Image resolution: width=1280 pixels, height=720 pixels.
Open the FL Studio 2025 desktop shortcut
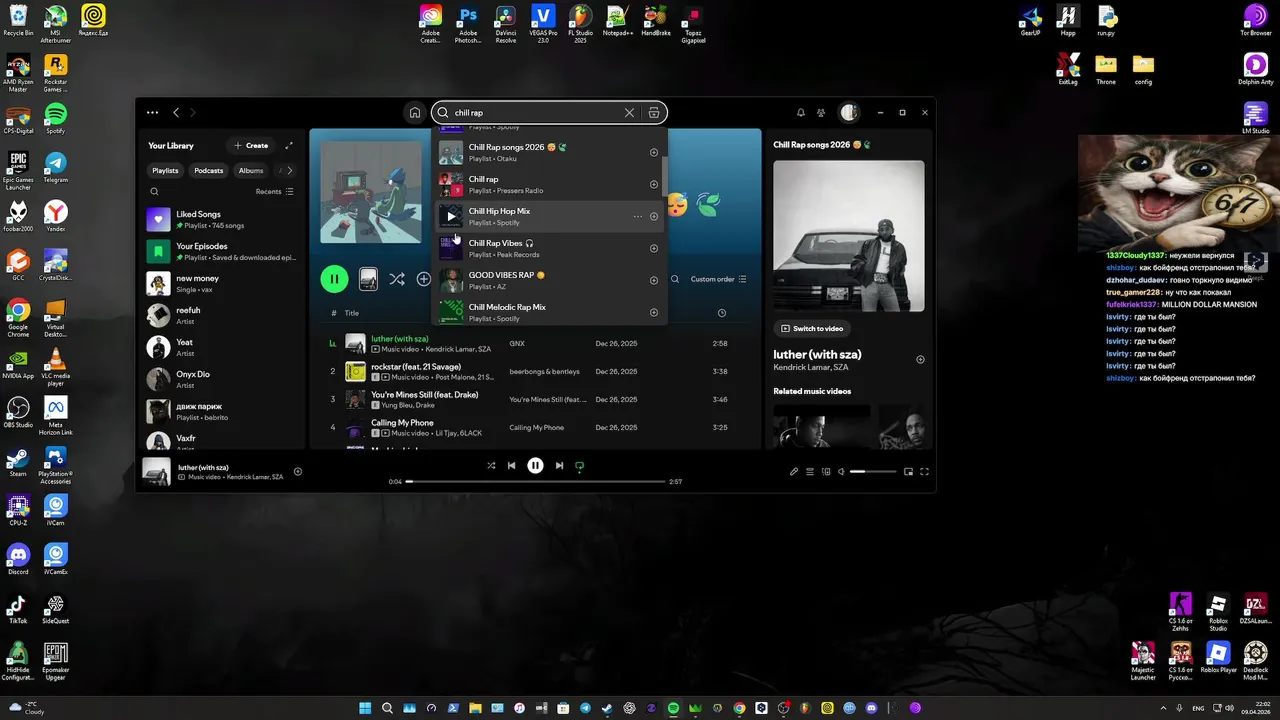[580, 24]
